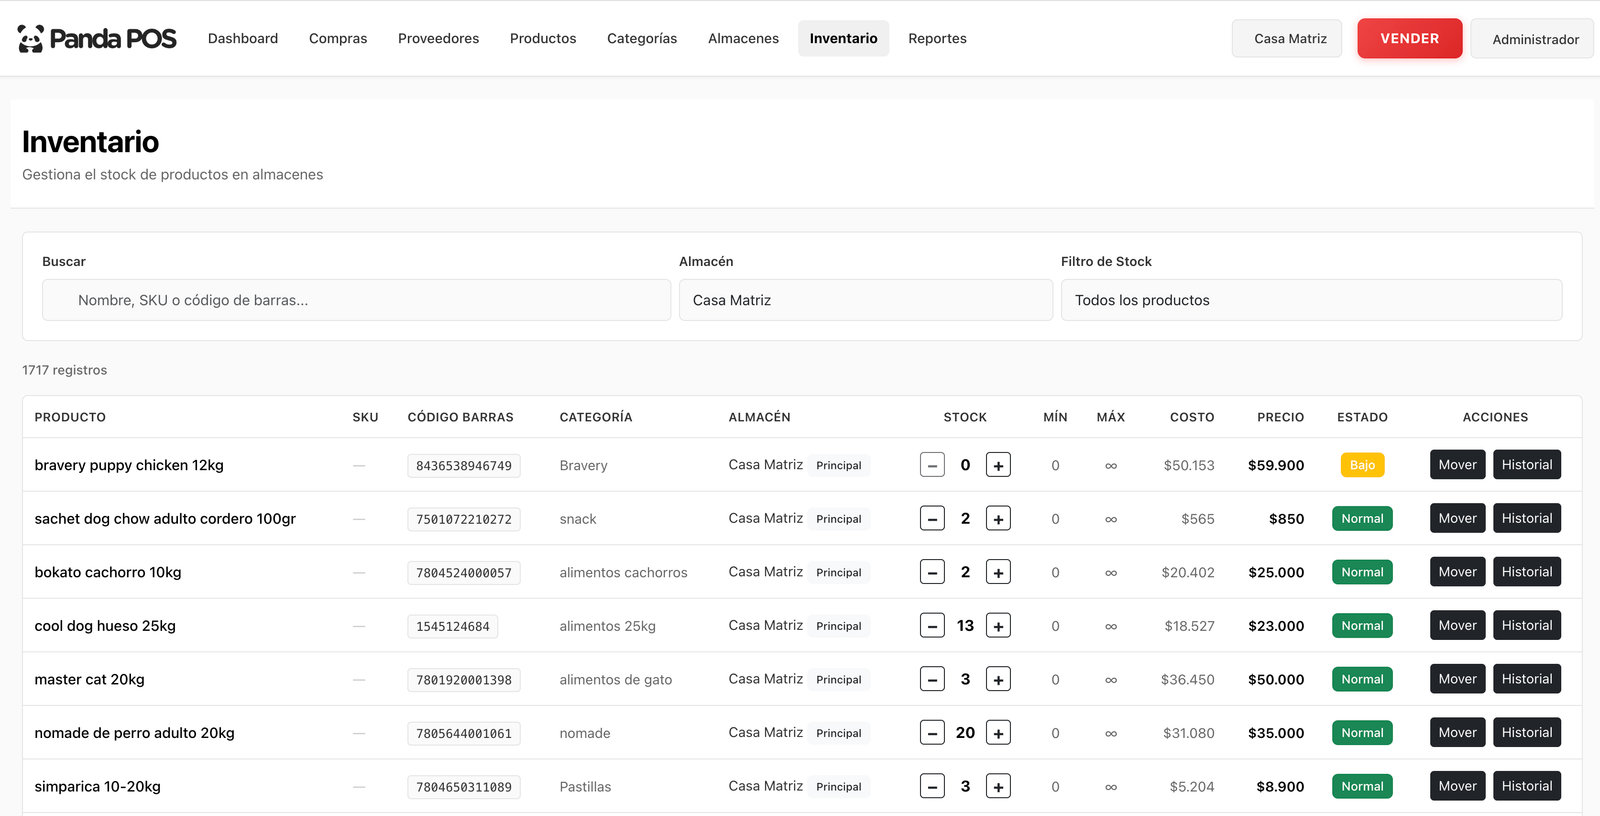Navigate to the Dashboard page
The image size is (1600, 816).
[243, 39]
